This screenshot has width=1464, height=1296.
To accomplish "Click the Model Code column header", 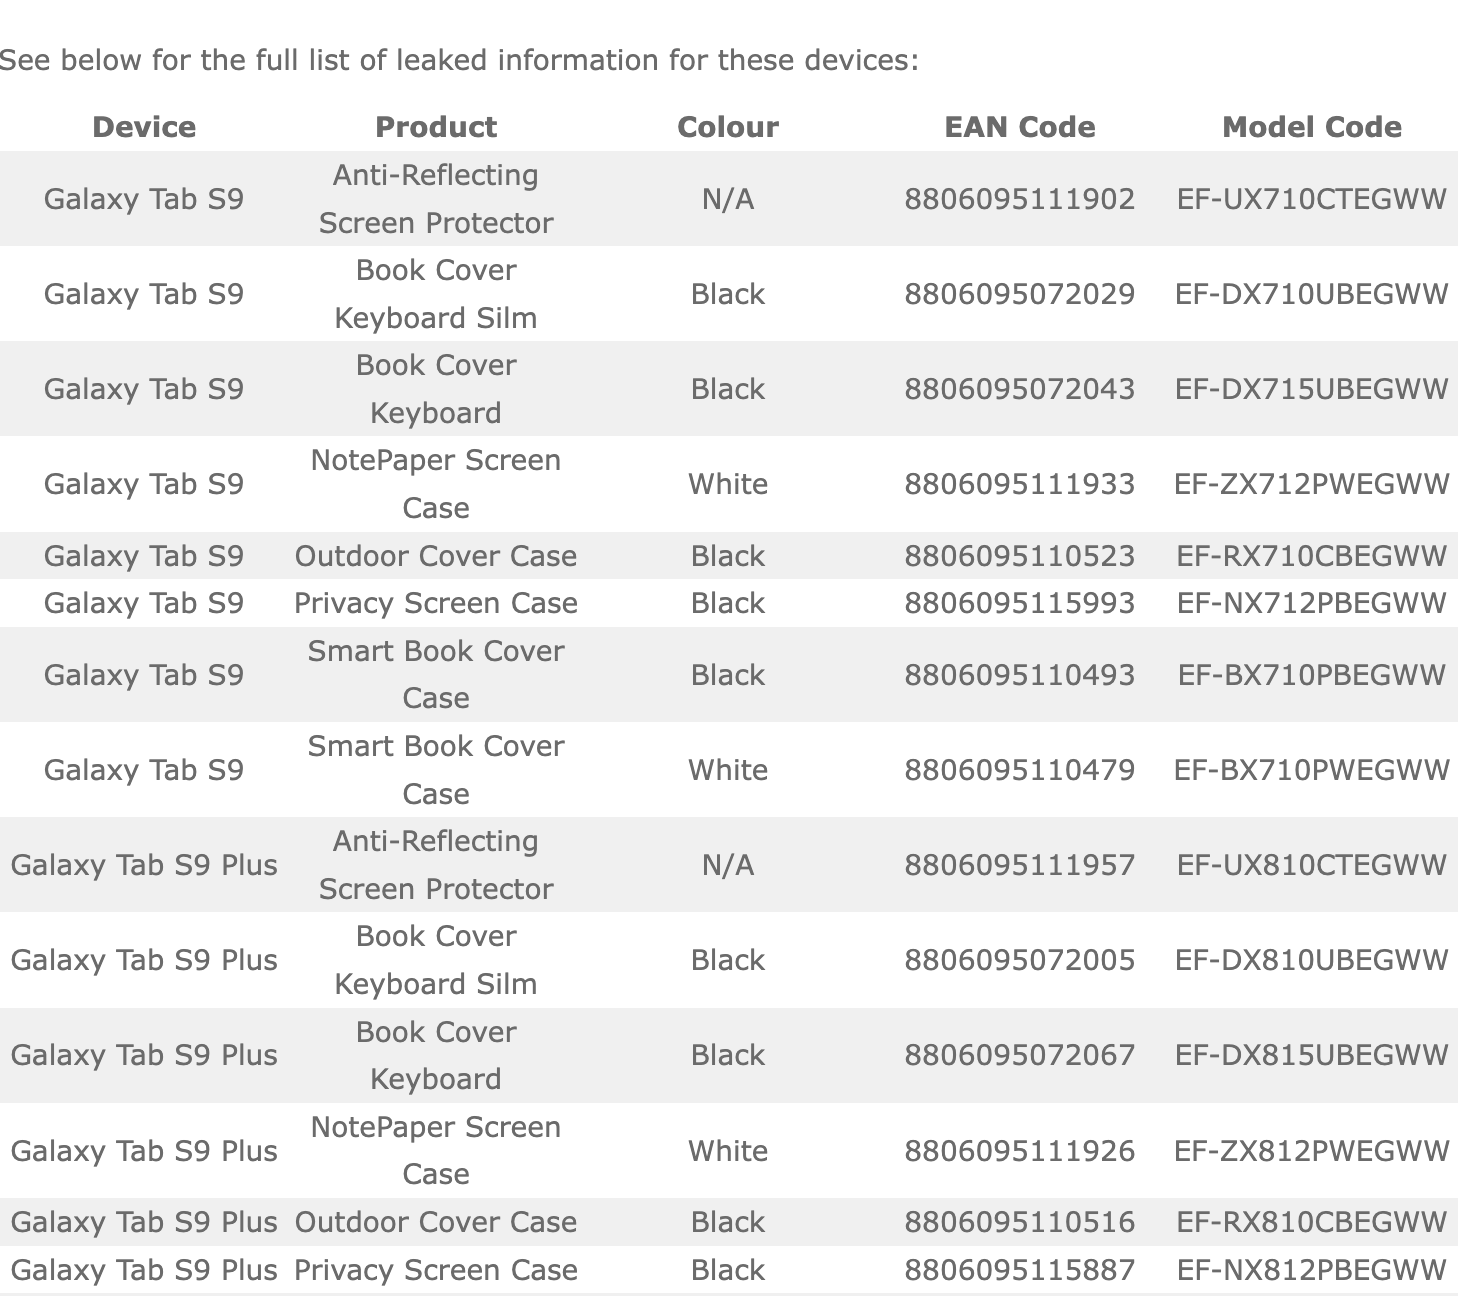I will 1312,127.
